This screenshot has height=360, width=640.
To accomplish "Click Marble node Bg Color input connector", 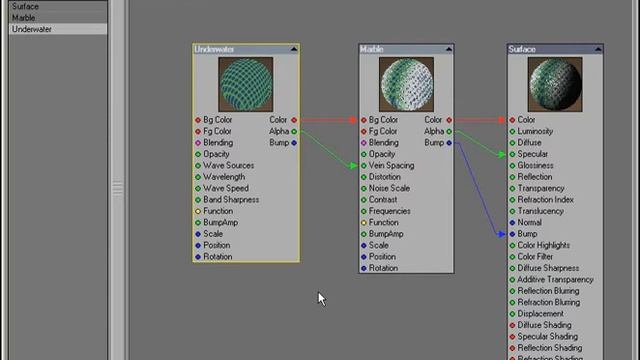I will [364, 120].
